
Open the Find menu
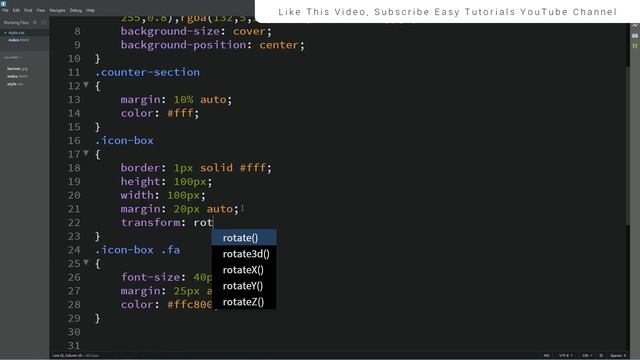[28, 10]
